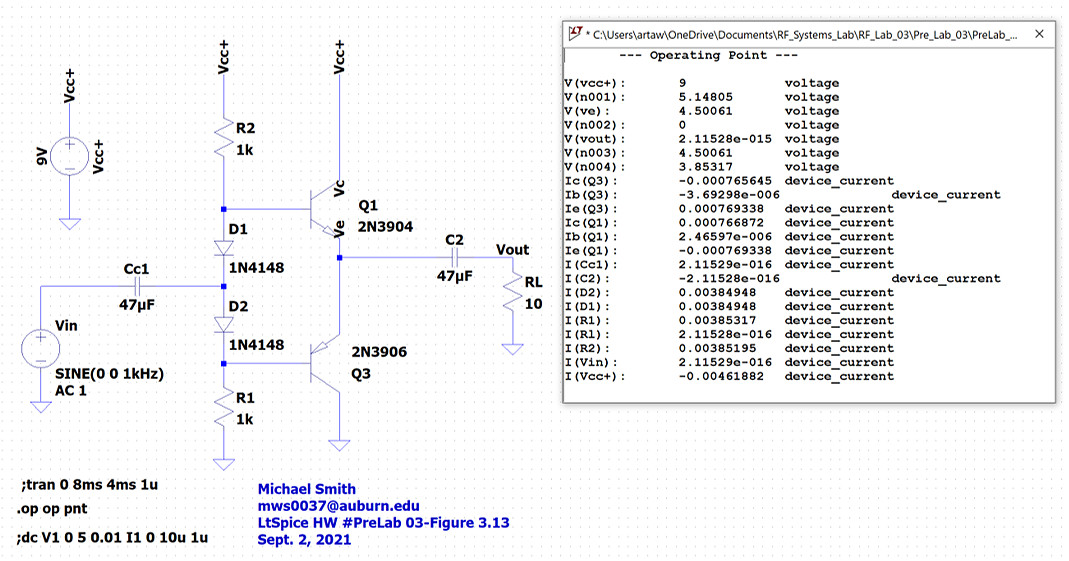Image resolution: width=1069 pixels, height=561 pixels.
Task: Select the I(Vcc+) row showing -0.00461882
Action: coord(729,376)
